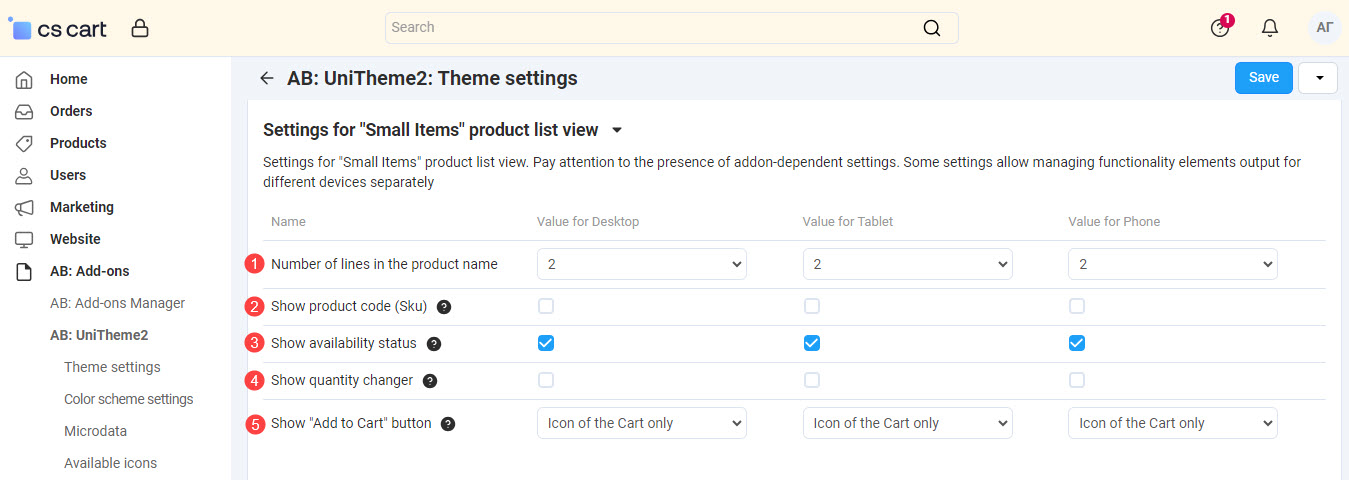Click the Marketing megaphone icon
The width and height of the screenshot is (1349, 480).
click(x=24, y=207)
